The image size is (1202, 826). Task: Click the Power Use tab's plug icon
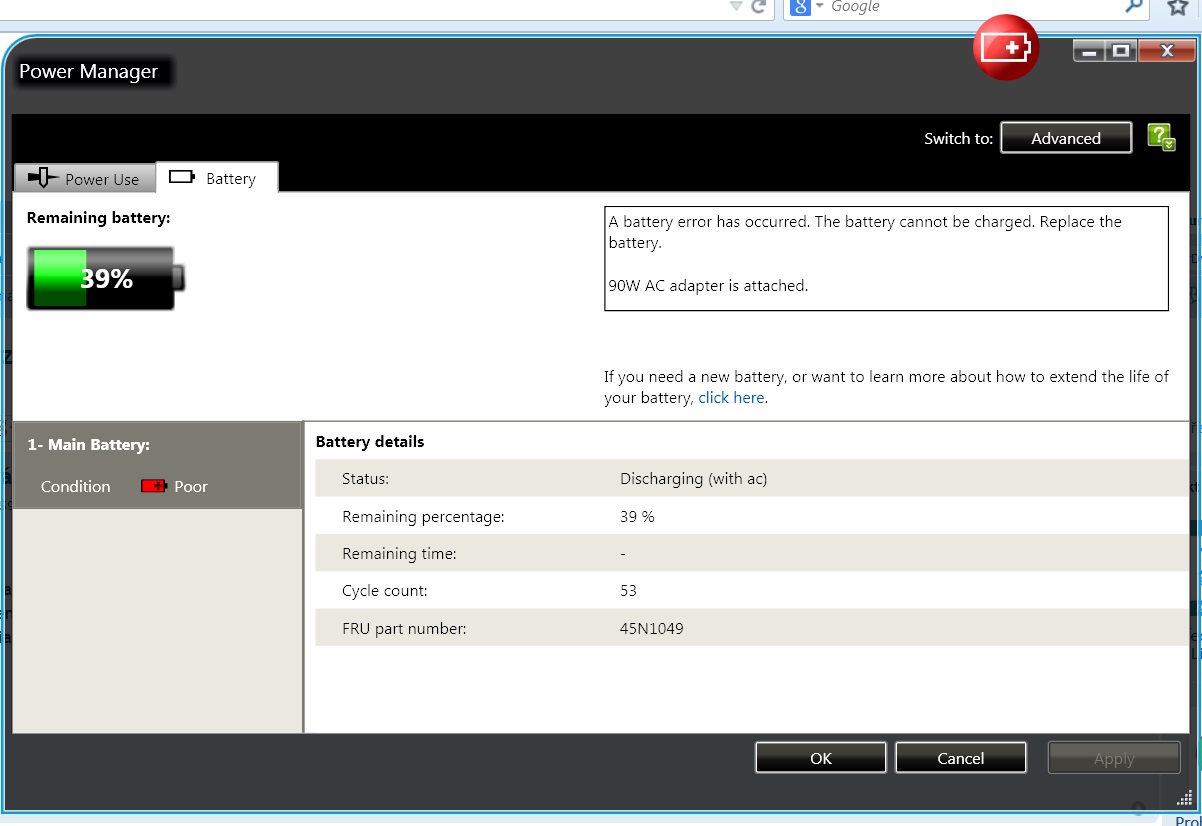[44, 178]
